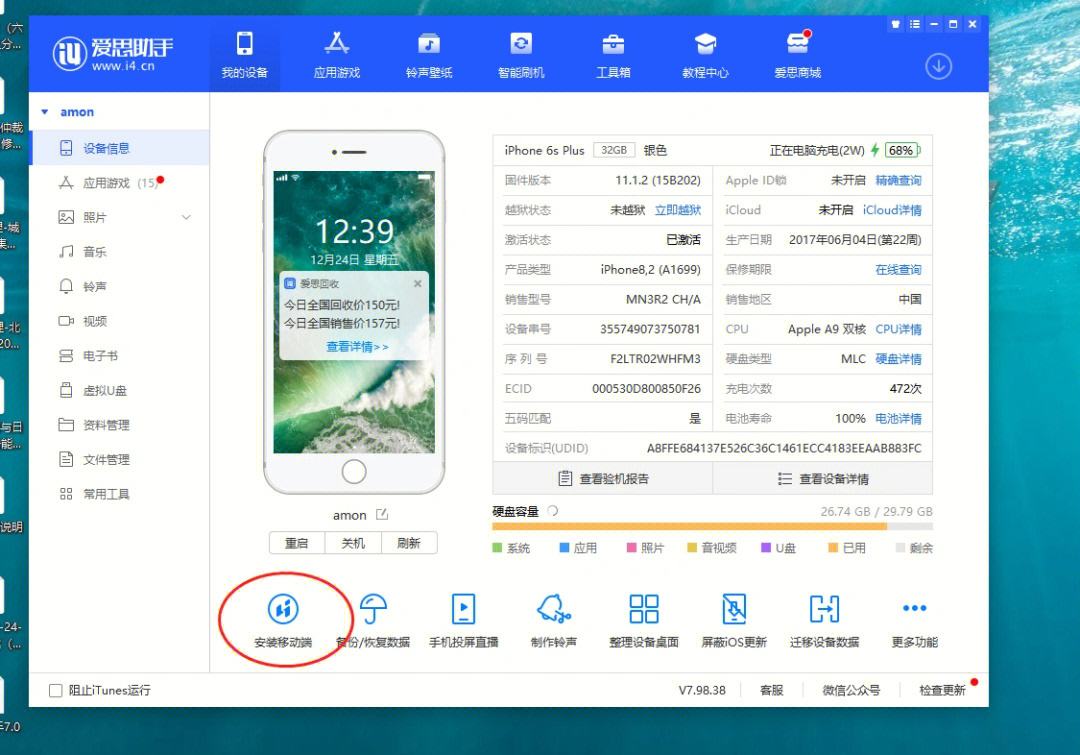
Task: Click 查看验机报告 button
Action: [603, 478]
